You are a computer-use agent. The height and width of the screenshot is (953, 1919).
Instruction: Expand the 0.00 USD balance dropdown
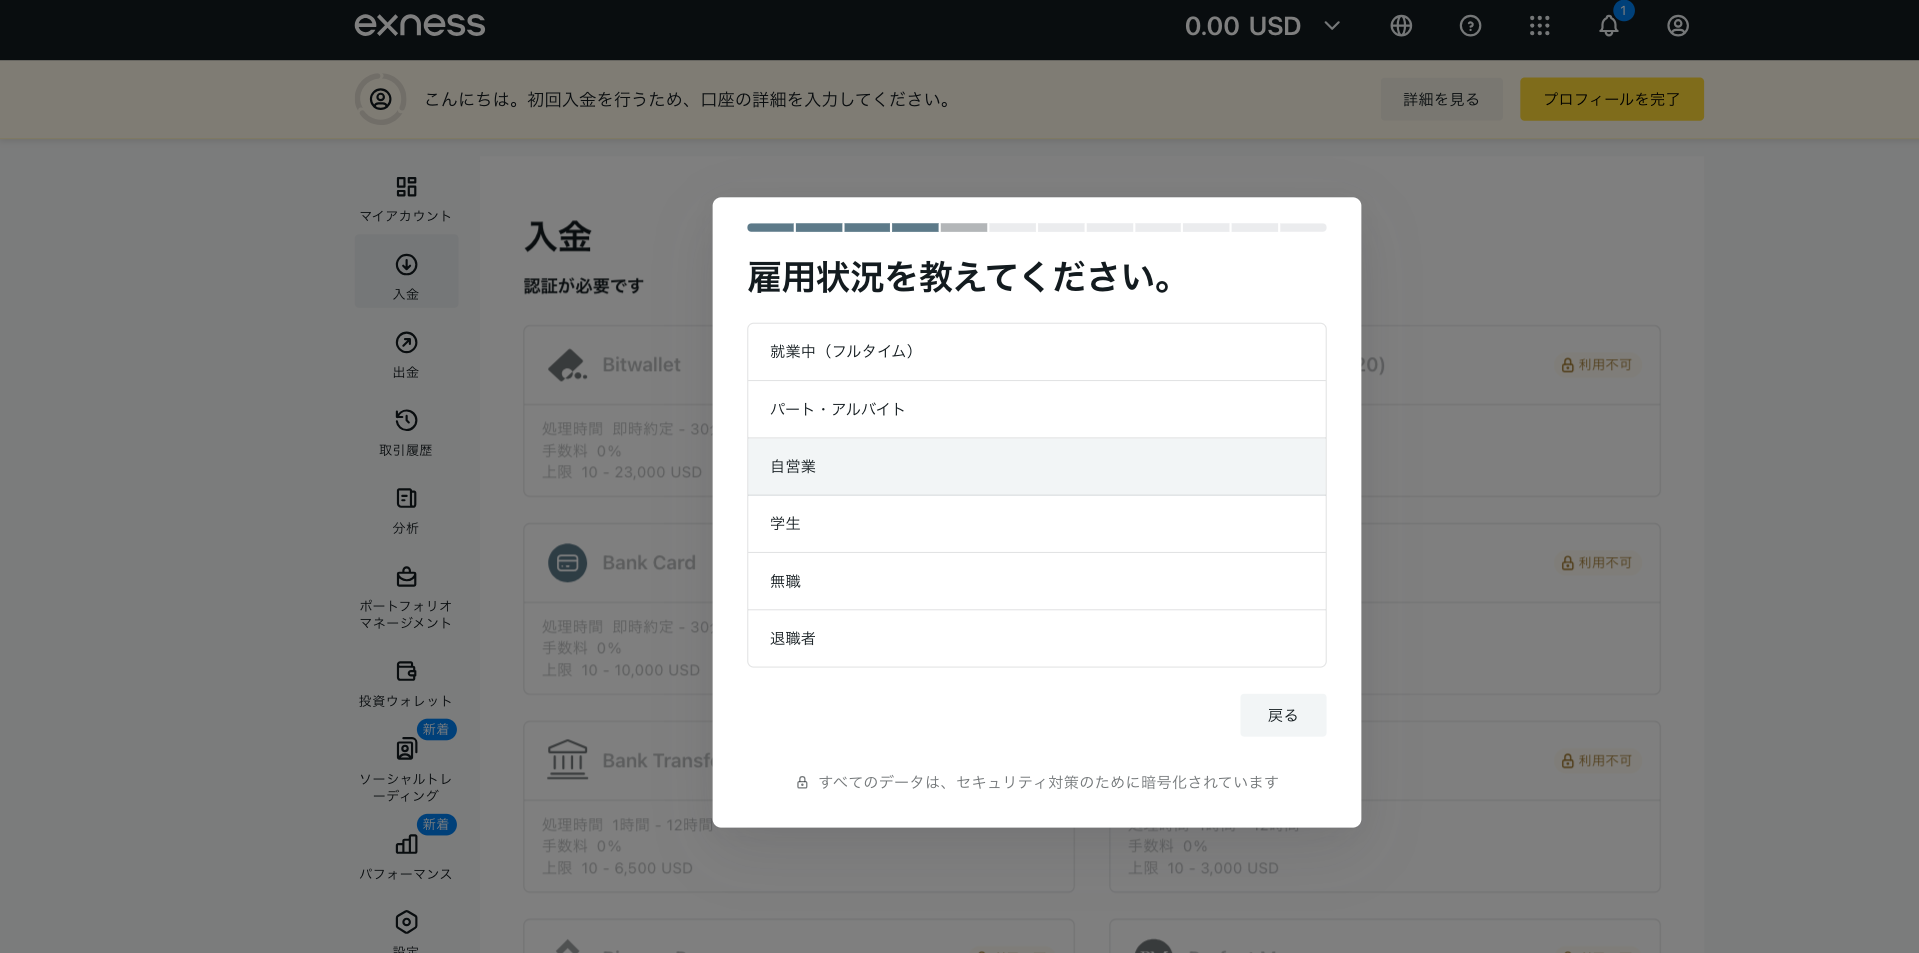click(1262, 26)
